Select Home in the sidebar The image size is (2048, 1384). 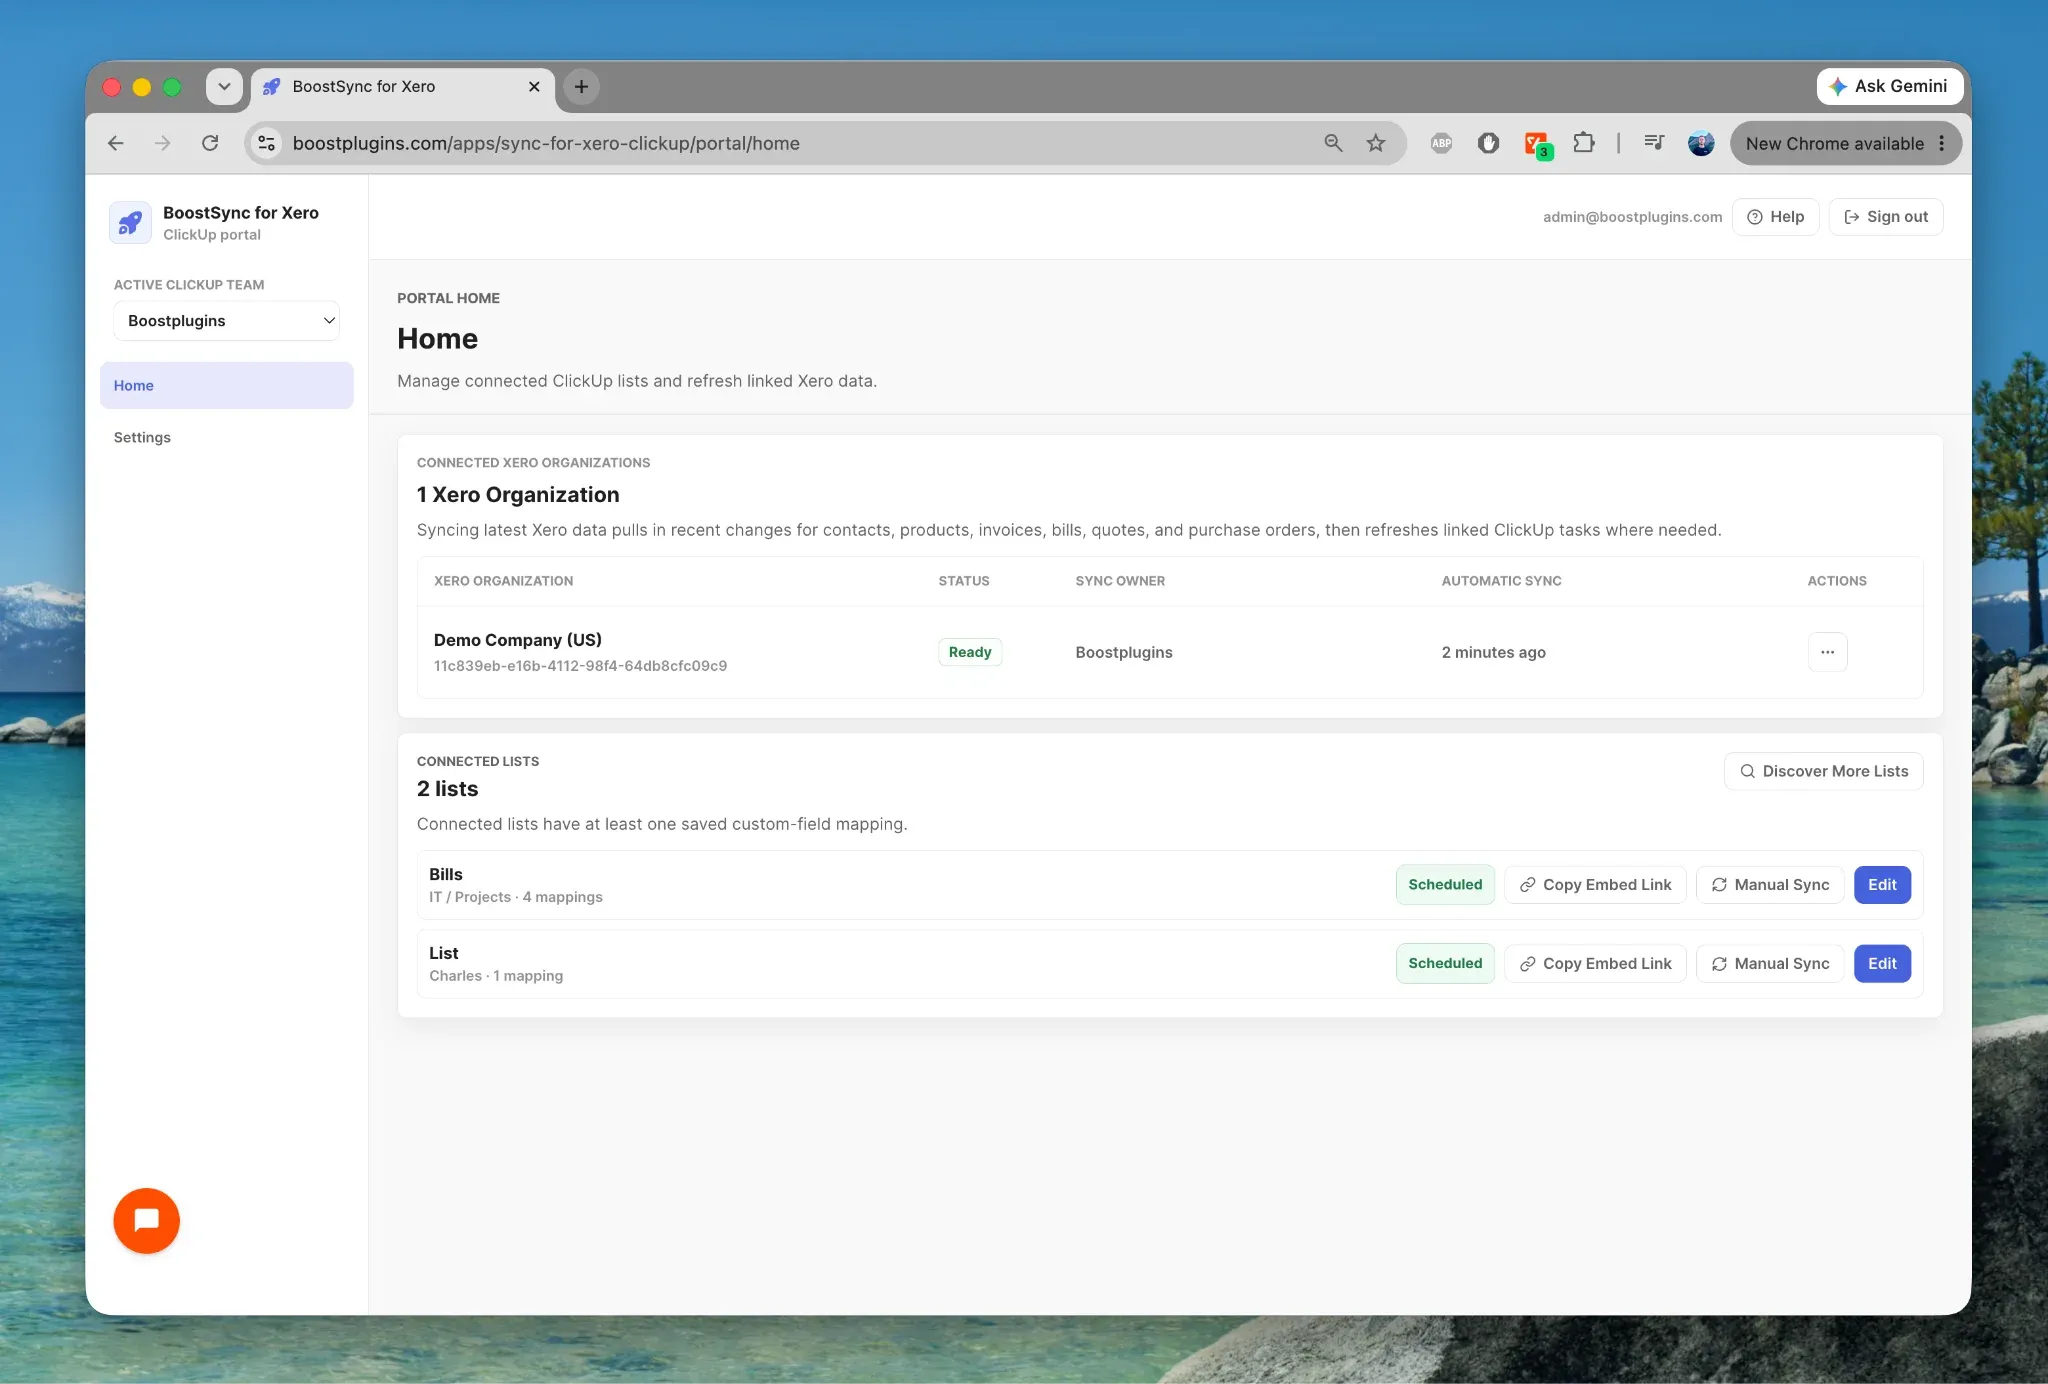click(x=227, y=385)
